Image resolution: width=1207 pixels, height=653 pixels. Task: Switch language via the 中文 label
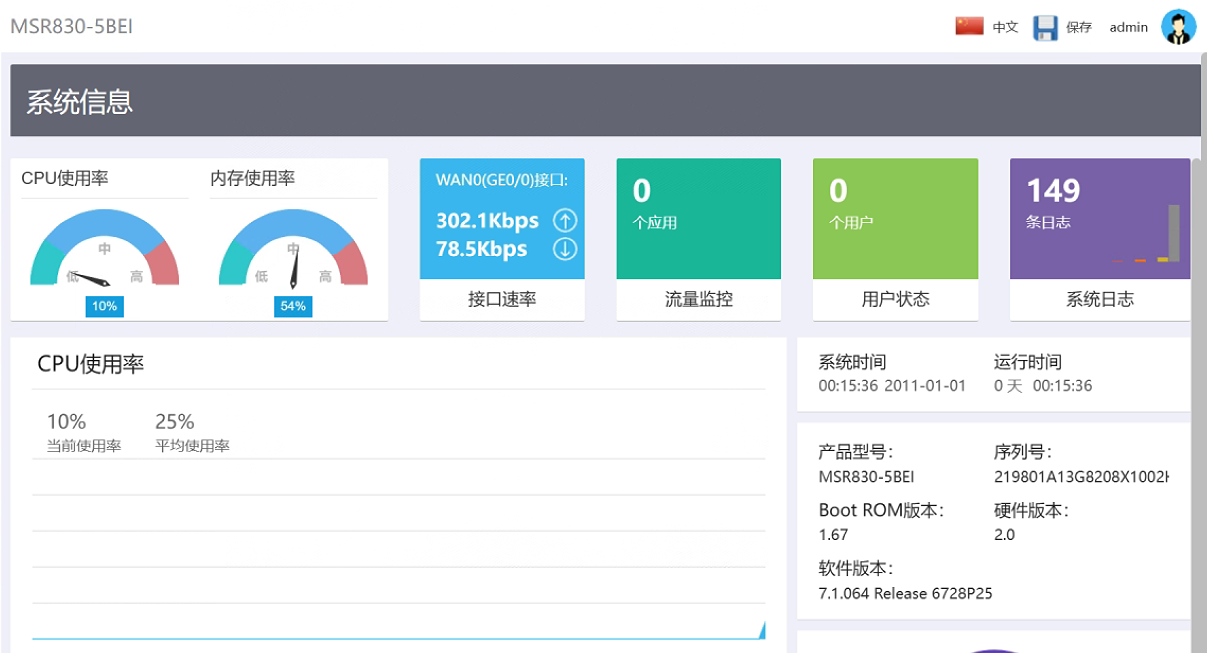[1005, 28]
